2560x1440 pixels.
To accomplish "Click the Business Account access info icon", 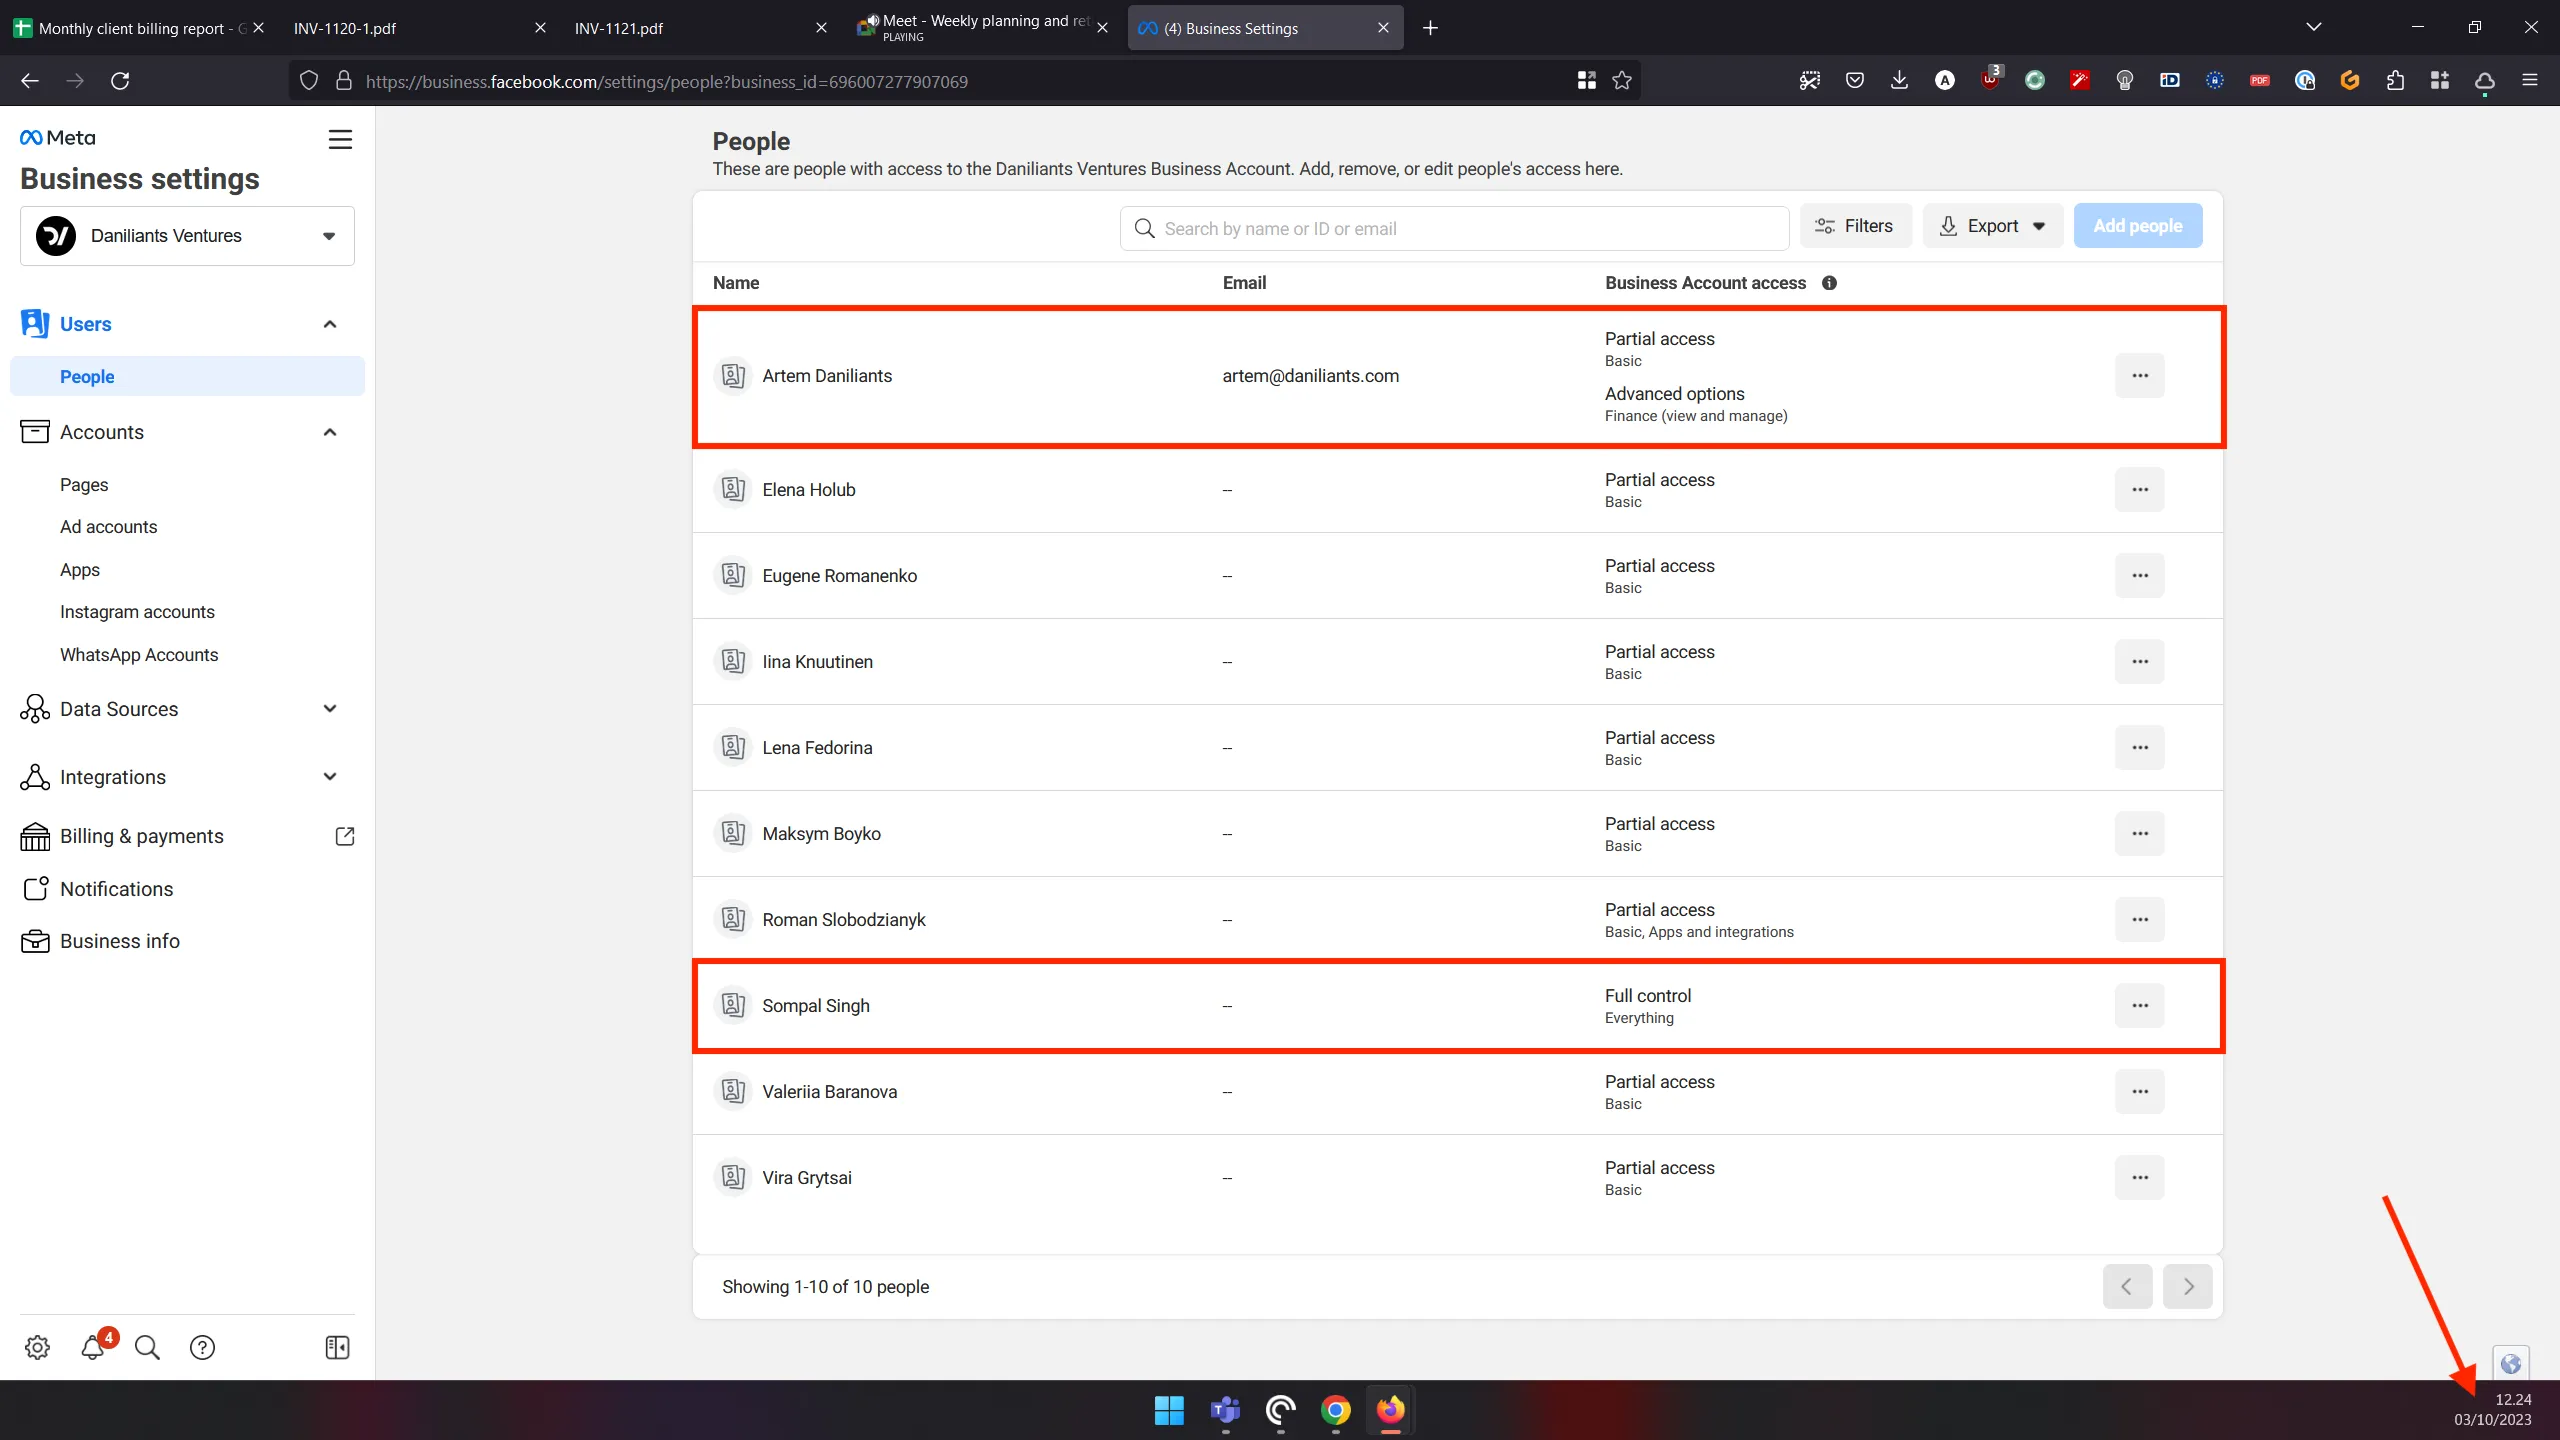I will (x=1829, y=283).
